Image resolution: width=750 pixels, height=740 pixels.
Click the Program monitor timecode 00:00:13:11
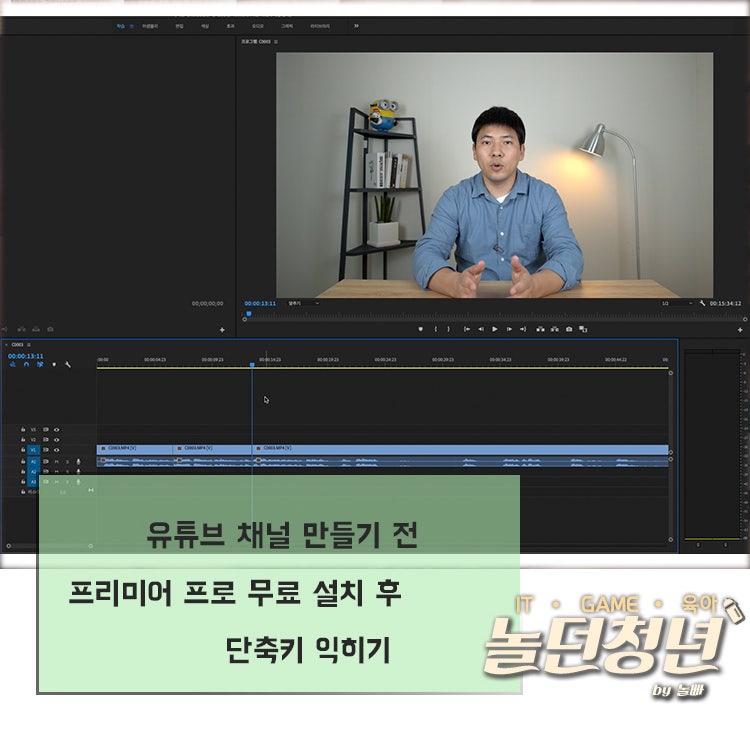click(x=260, y=303)
